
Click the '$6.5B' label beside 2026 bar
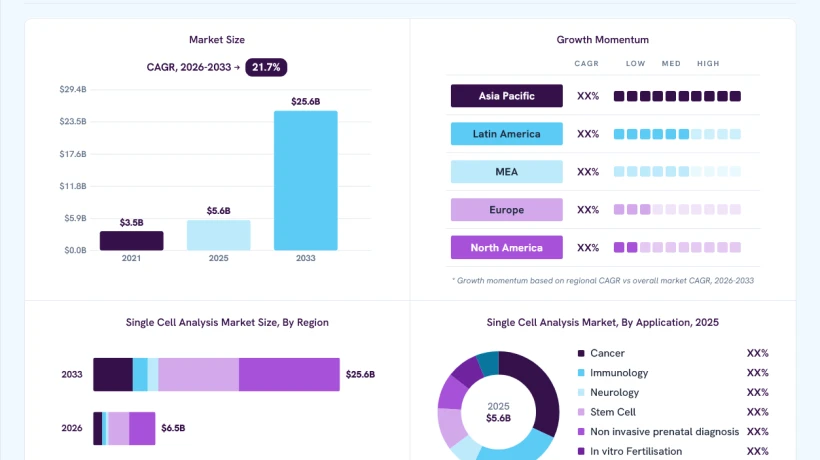click(173, 428)
